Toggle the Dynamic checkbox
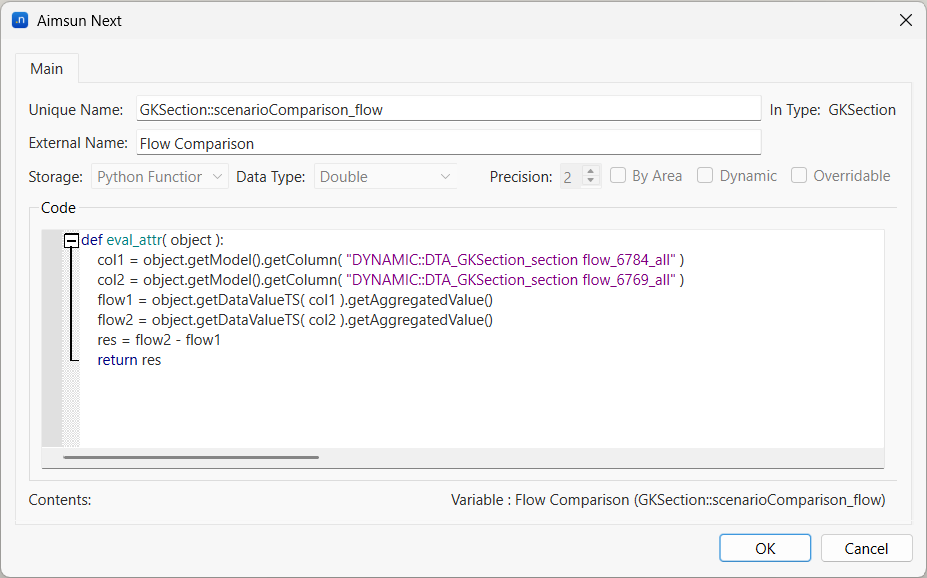The image size is (927, 578). pos(706,176)
